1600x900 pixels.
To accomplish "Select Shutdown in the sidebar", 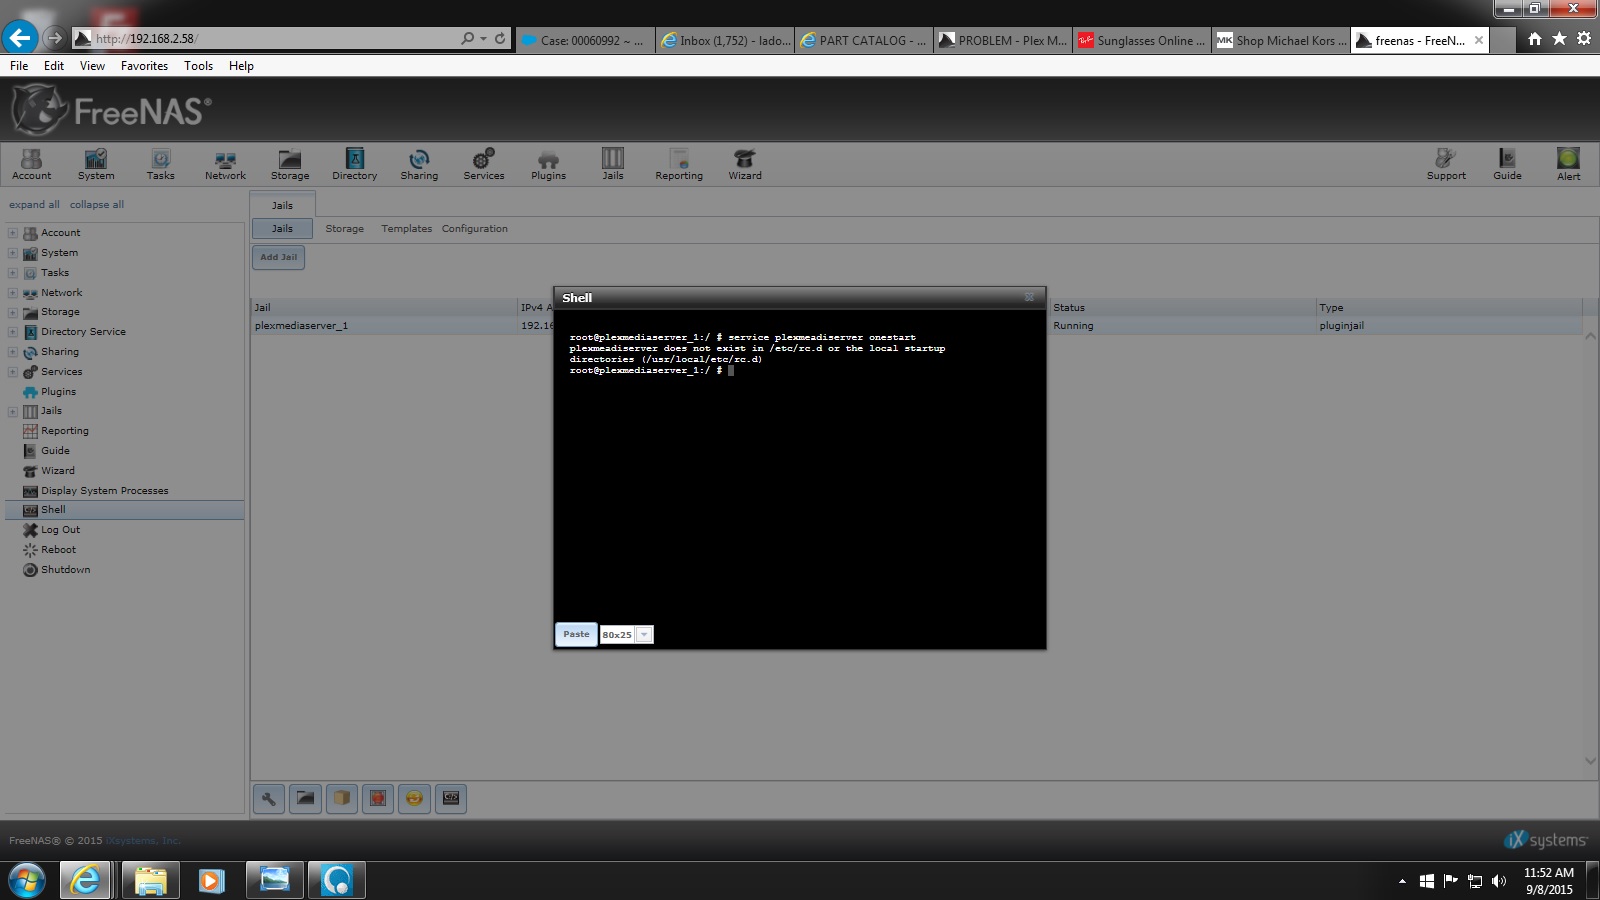I will click(65, 570).
